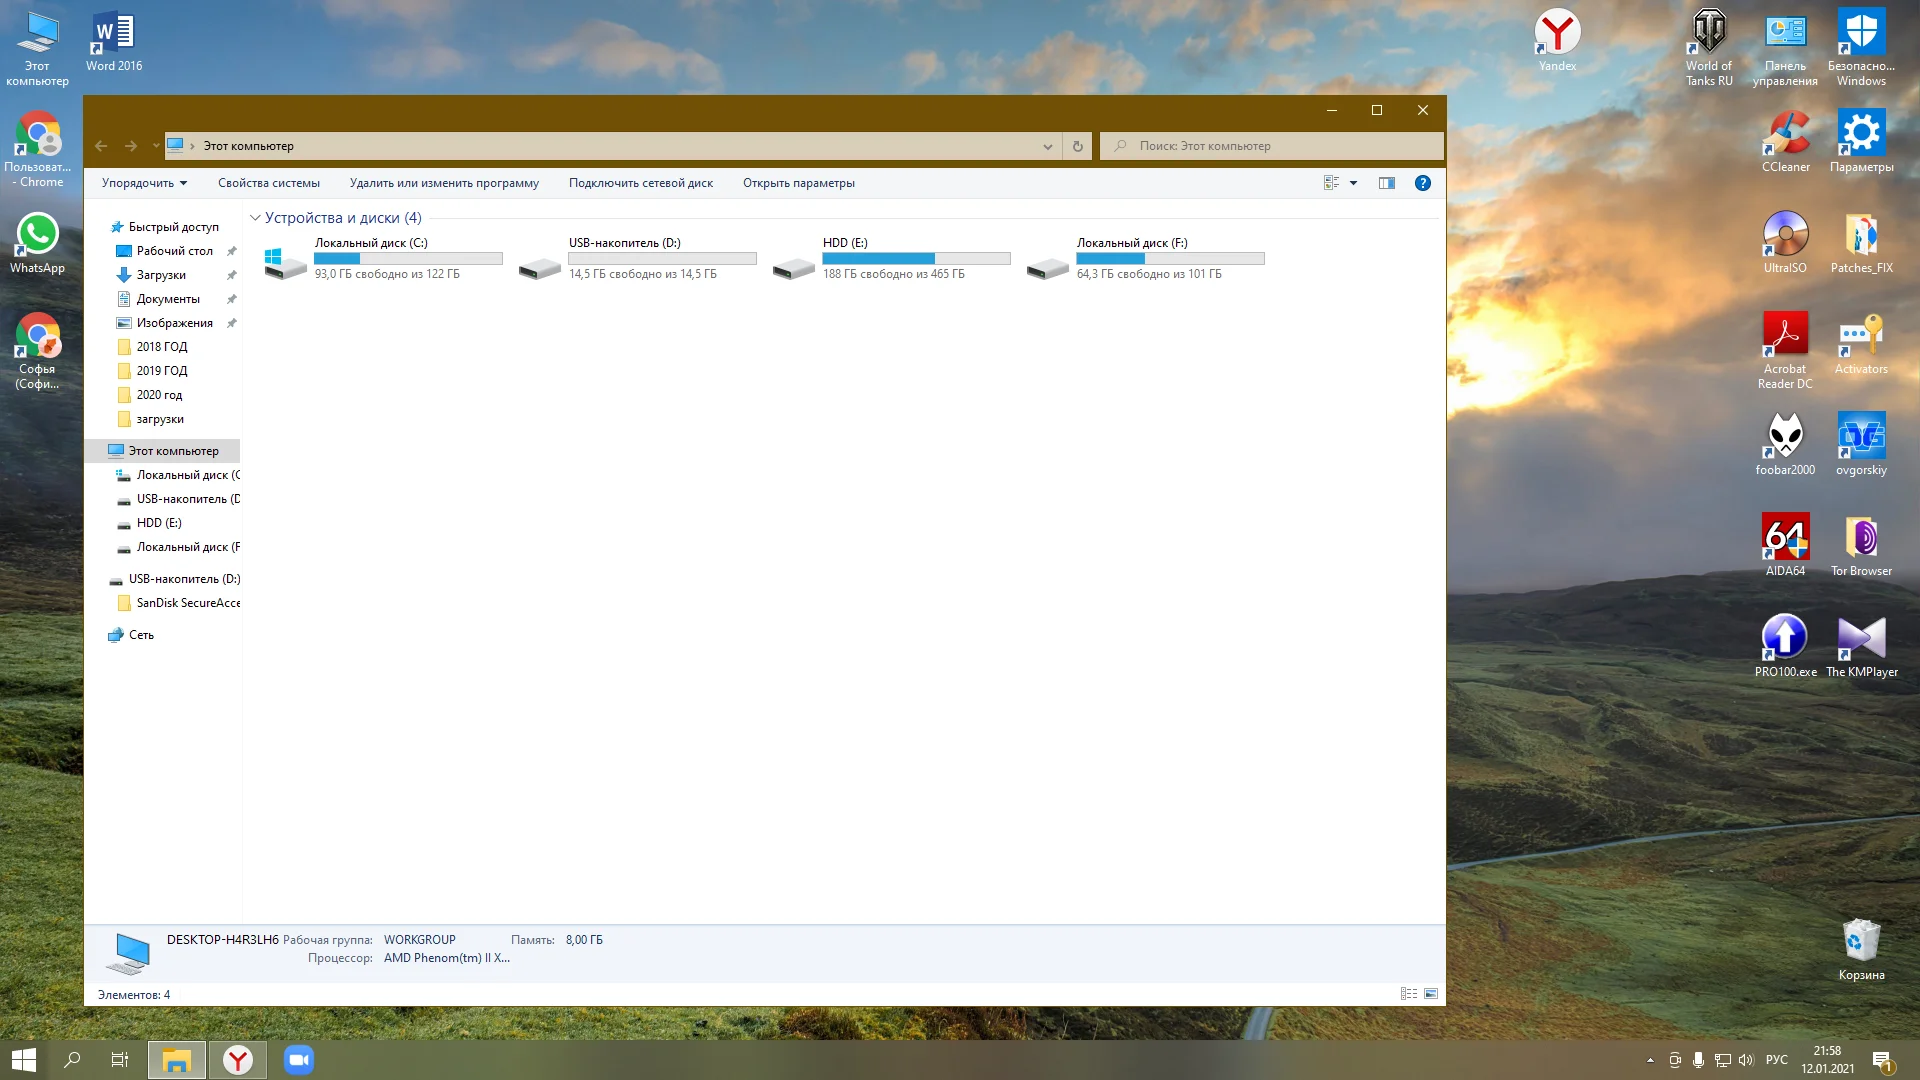Click the back navigation arrow
This screenshot has height=1080, width=1920.
point(101,146)
